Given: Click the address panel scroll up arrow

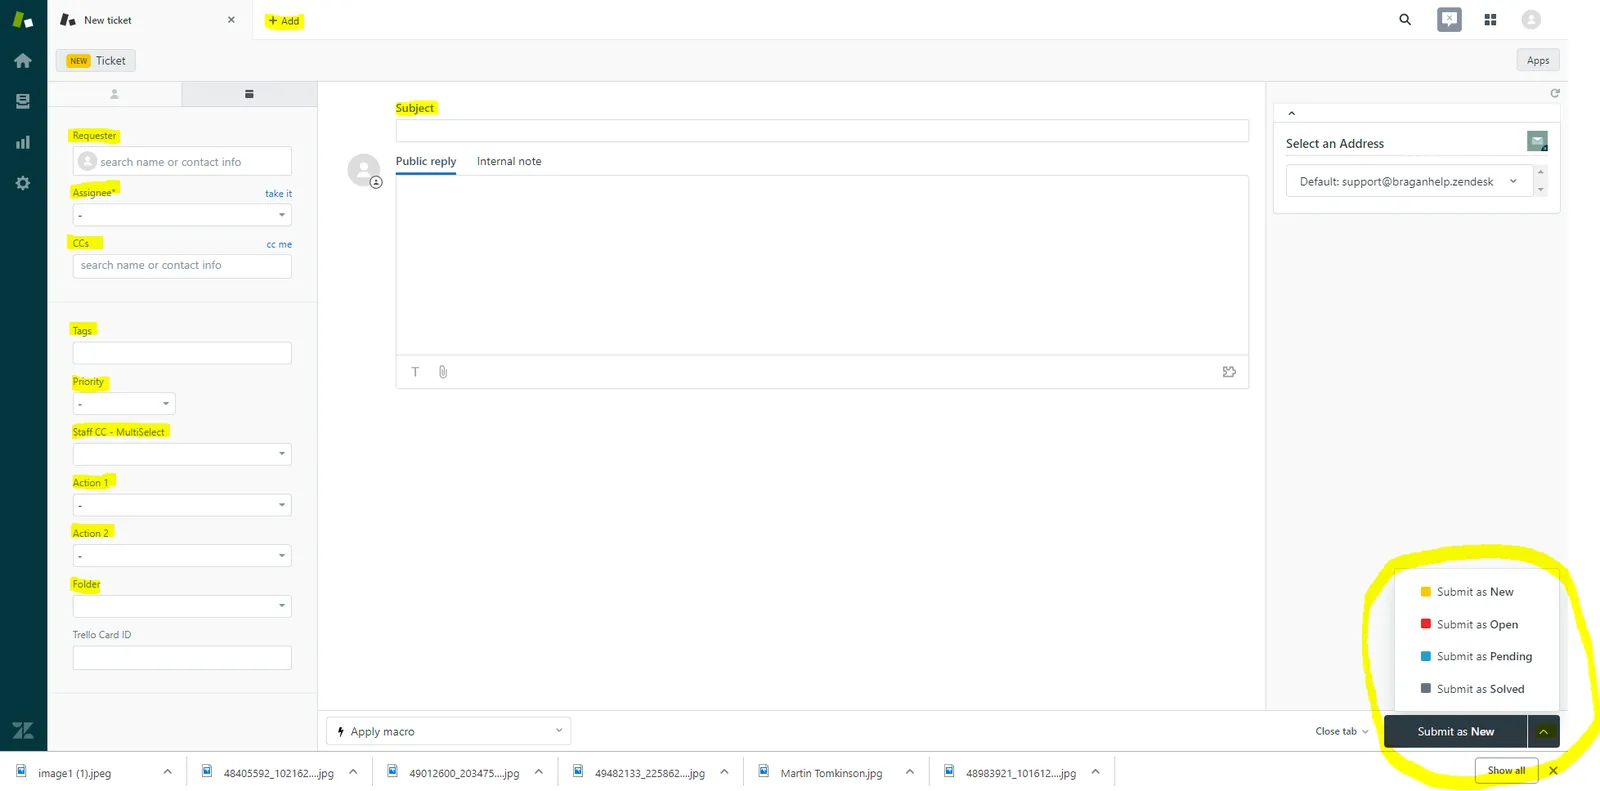Looking at the screenshot, I should [1541, 172].
